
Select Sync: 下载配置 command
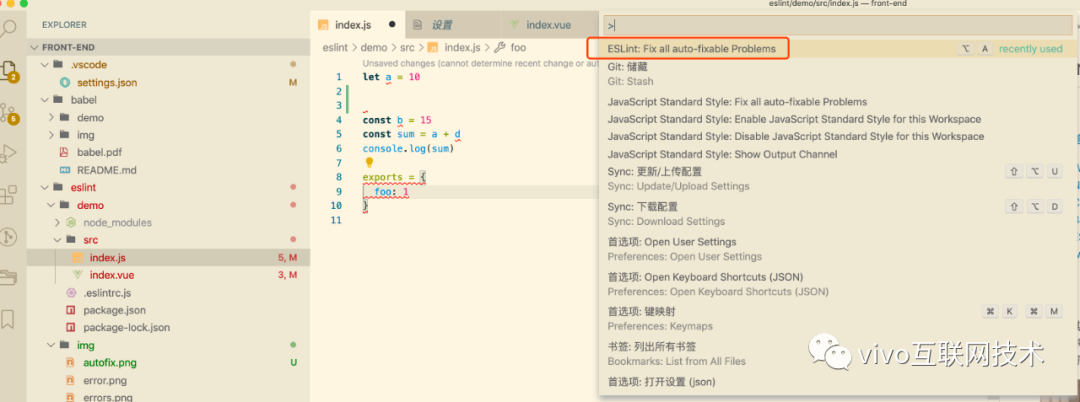point(839,214)
